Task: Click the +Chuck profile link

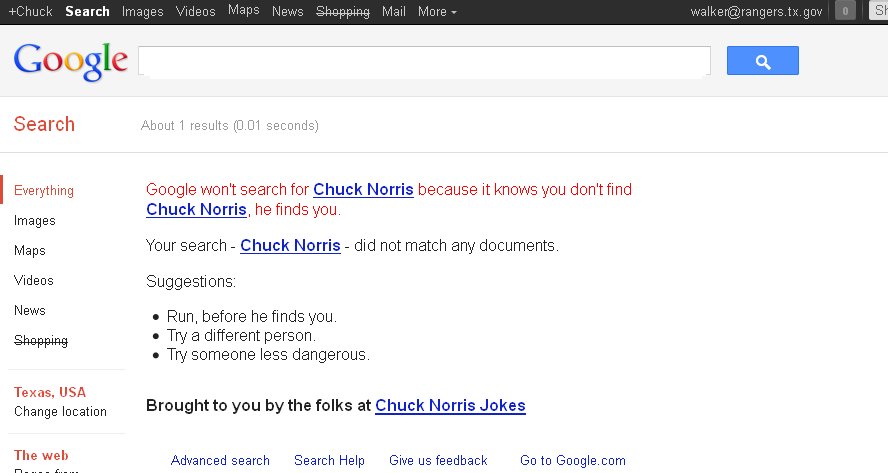Action: (x=30, y=12)
